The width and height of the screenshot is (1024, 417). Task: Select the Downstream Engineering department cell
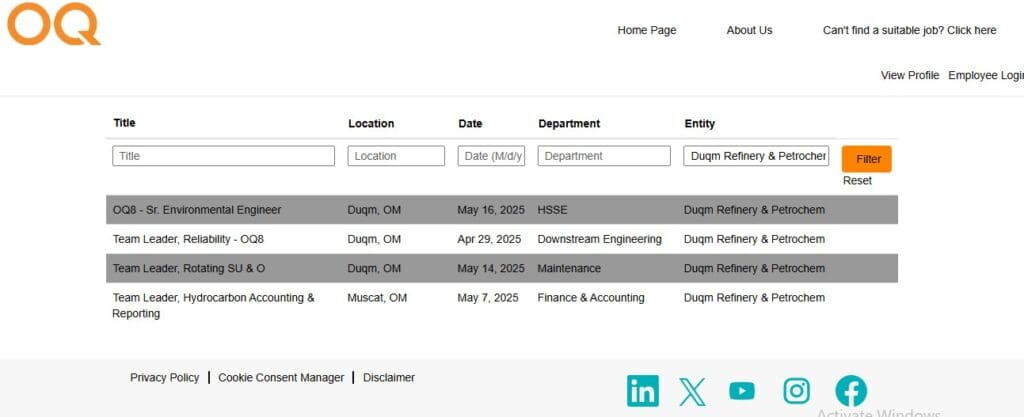600,239
